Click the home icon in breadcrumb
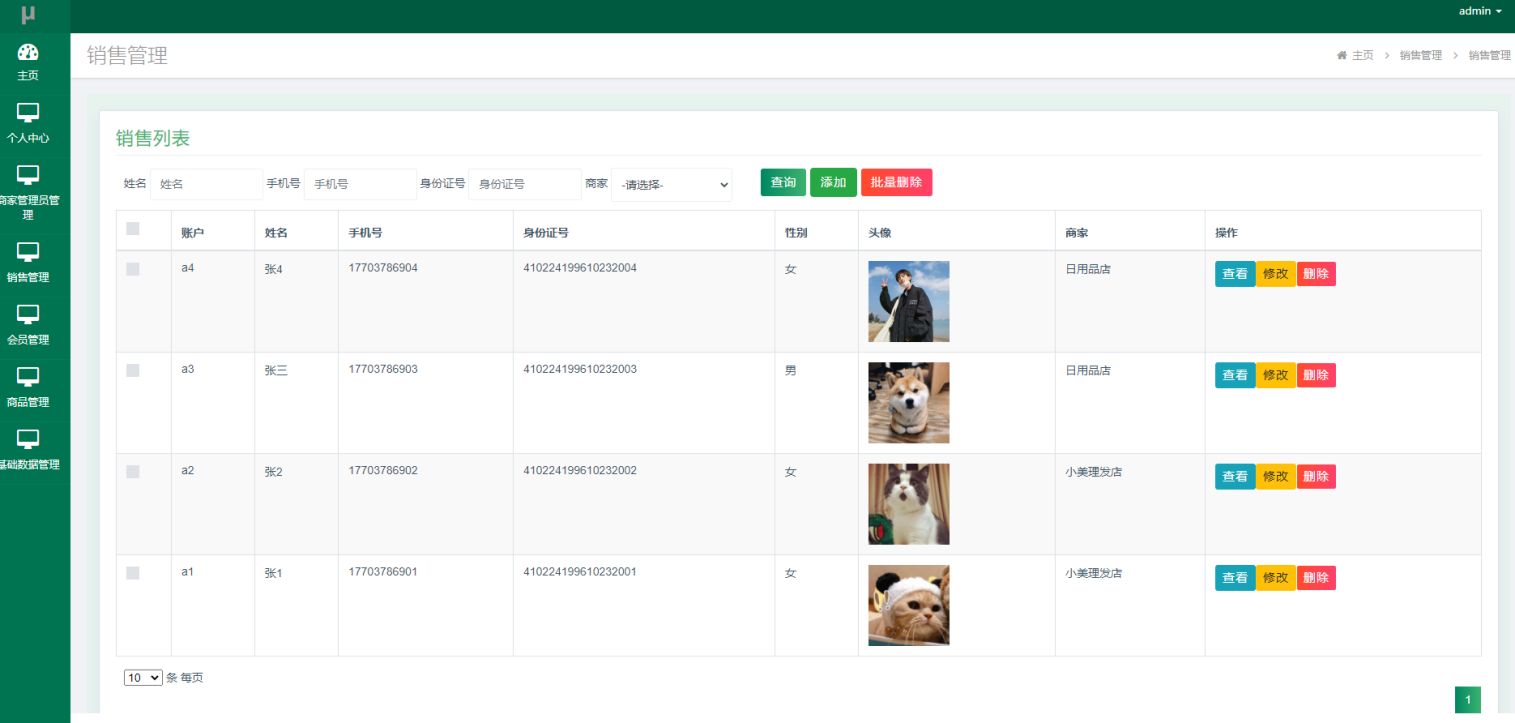Screen dimensions: 1515x723 point(1342,56)
